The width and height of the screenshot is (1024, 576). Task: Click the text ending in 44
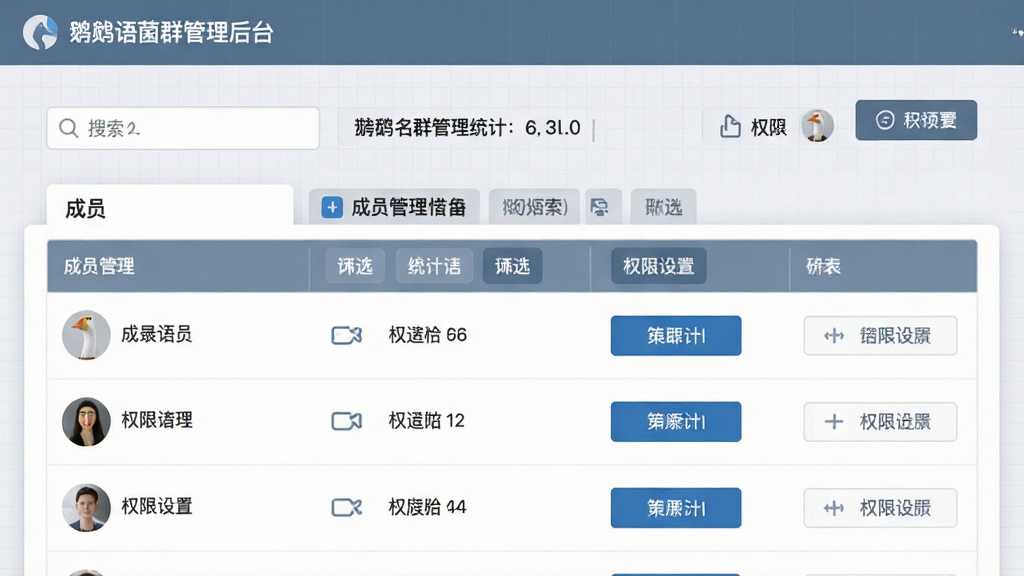[427, 507]
